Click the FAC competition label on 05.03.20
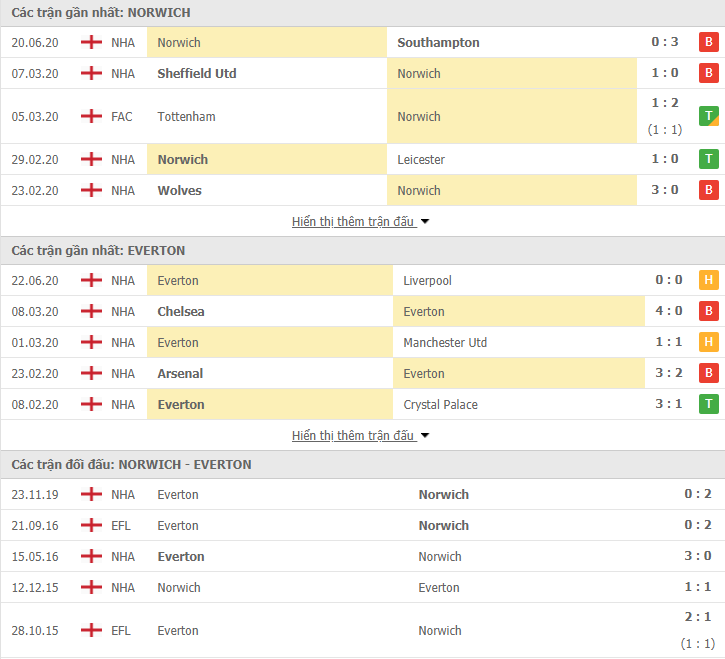Screen dimensions: 725x659 coord(122,116)
